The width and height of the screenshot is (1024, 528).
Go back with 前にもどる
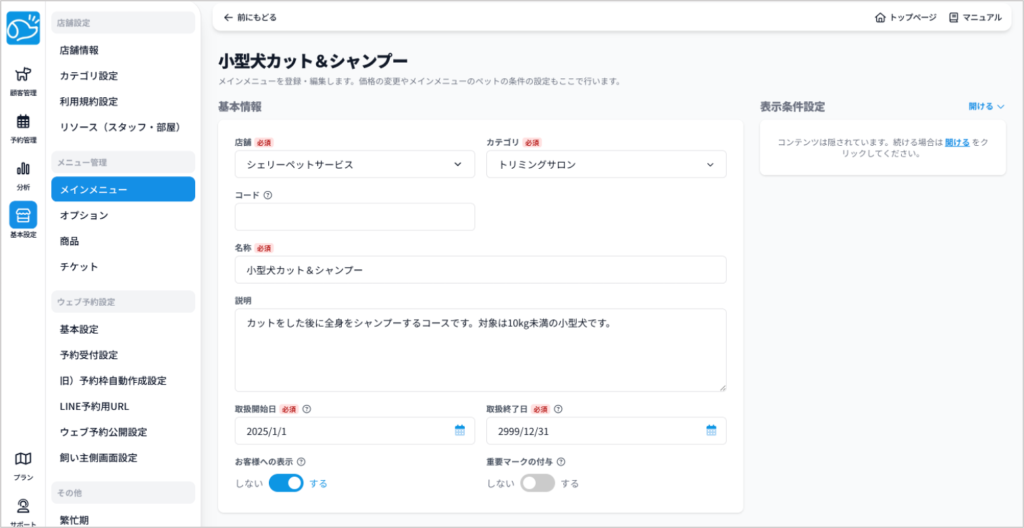[250, 18]
